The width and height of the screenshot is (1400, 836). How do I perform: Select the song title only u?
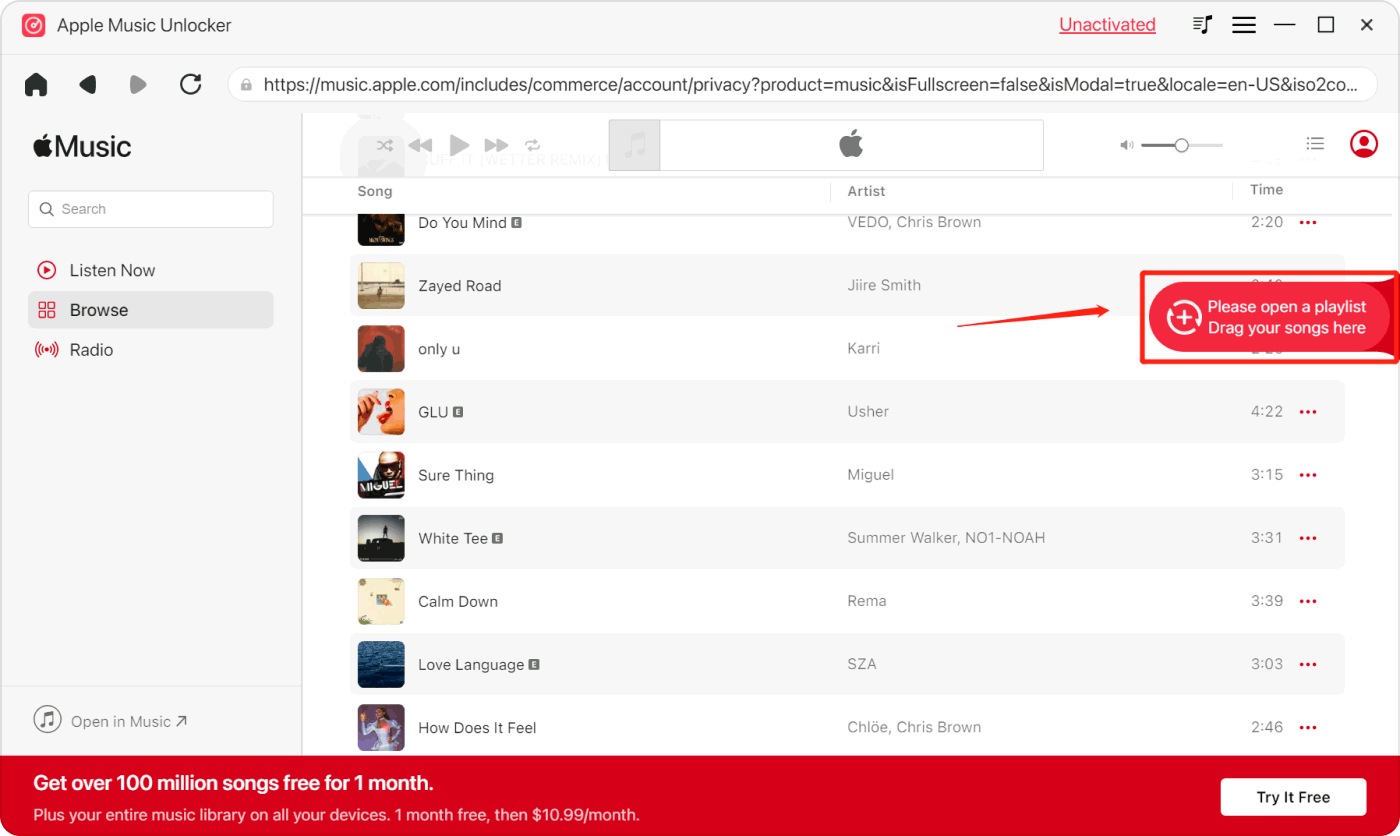(439, 349)
